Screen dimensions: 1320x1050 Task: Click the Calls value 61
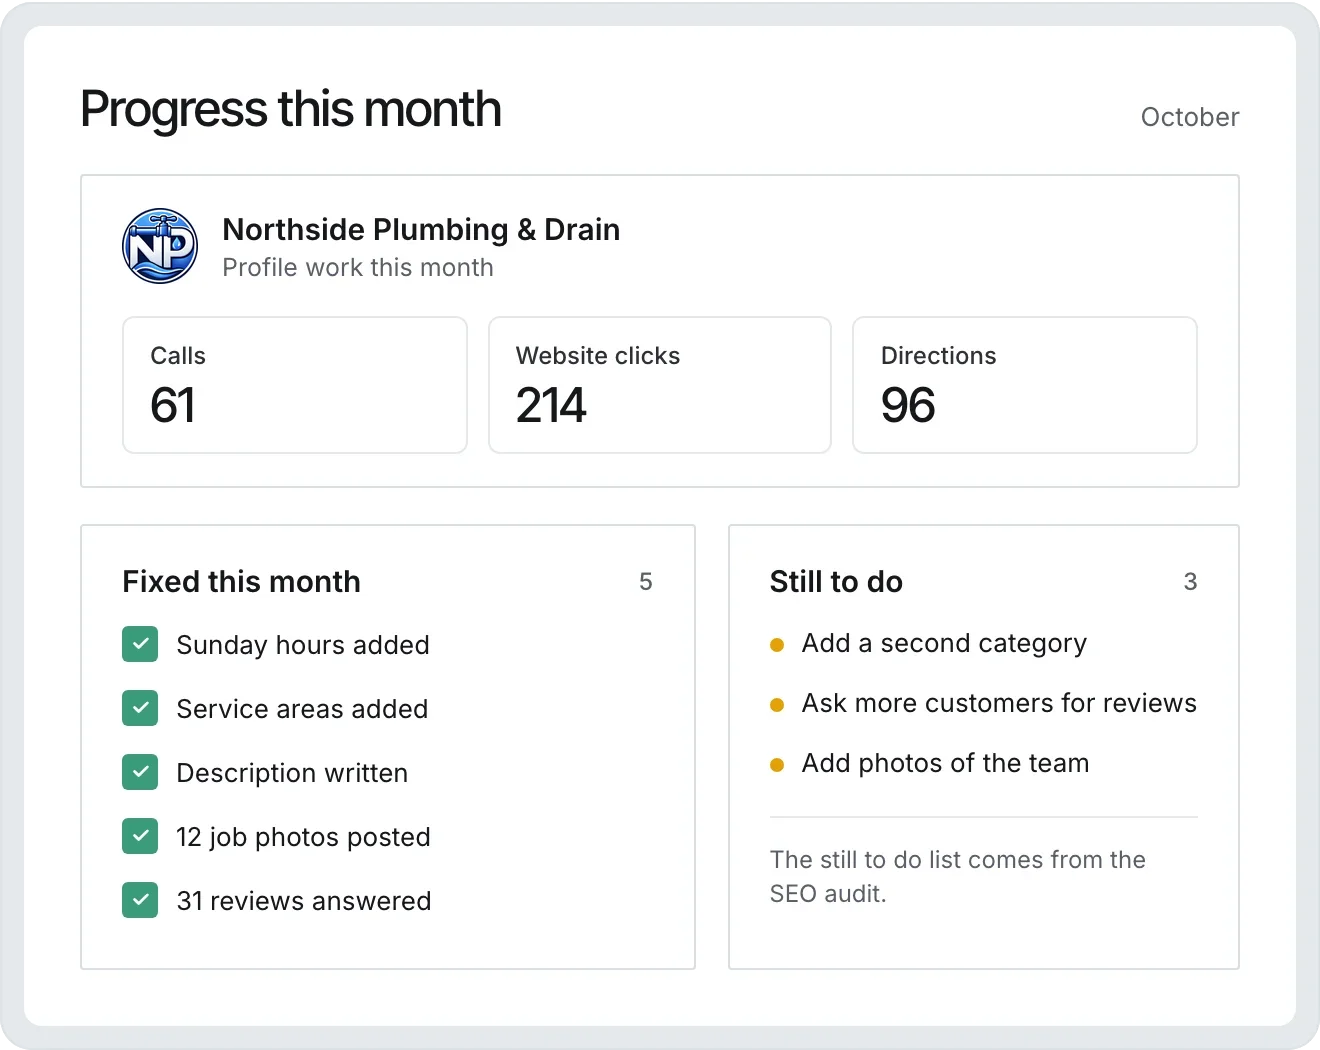173,405
